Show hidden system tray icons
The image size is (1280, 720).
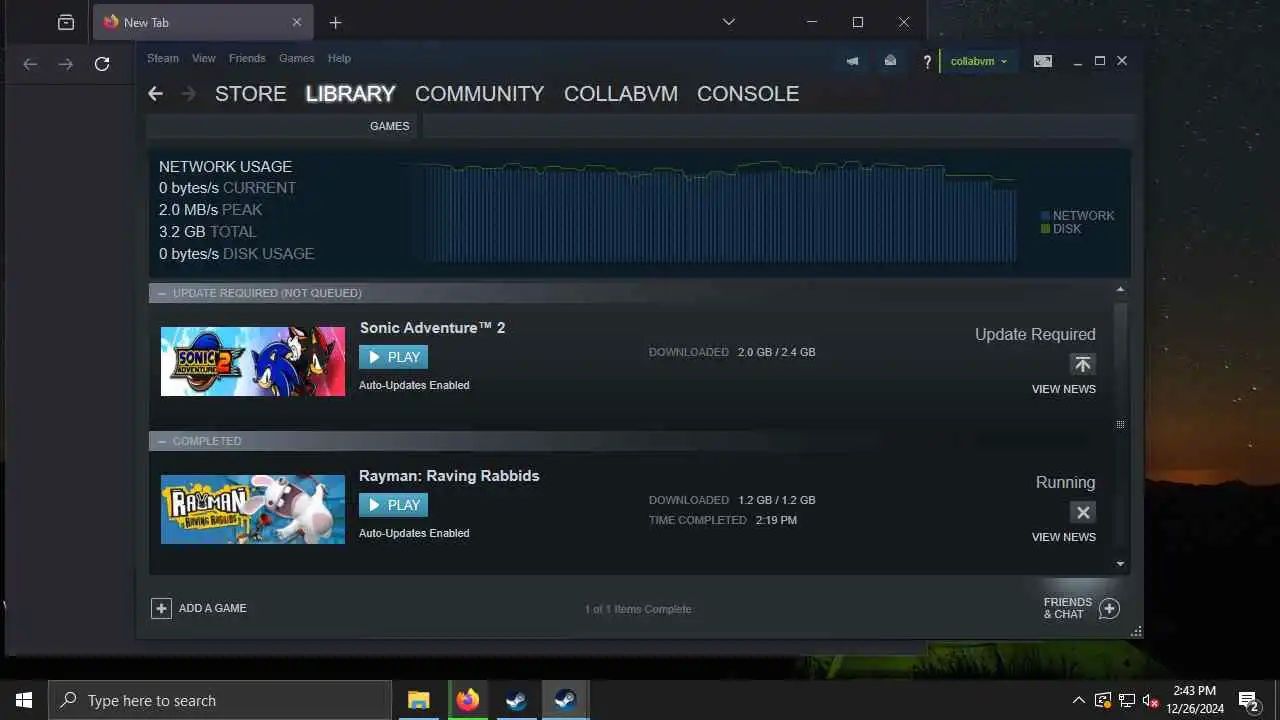pyautogui.click(x=1078, y=700)
